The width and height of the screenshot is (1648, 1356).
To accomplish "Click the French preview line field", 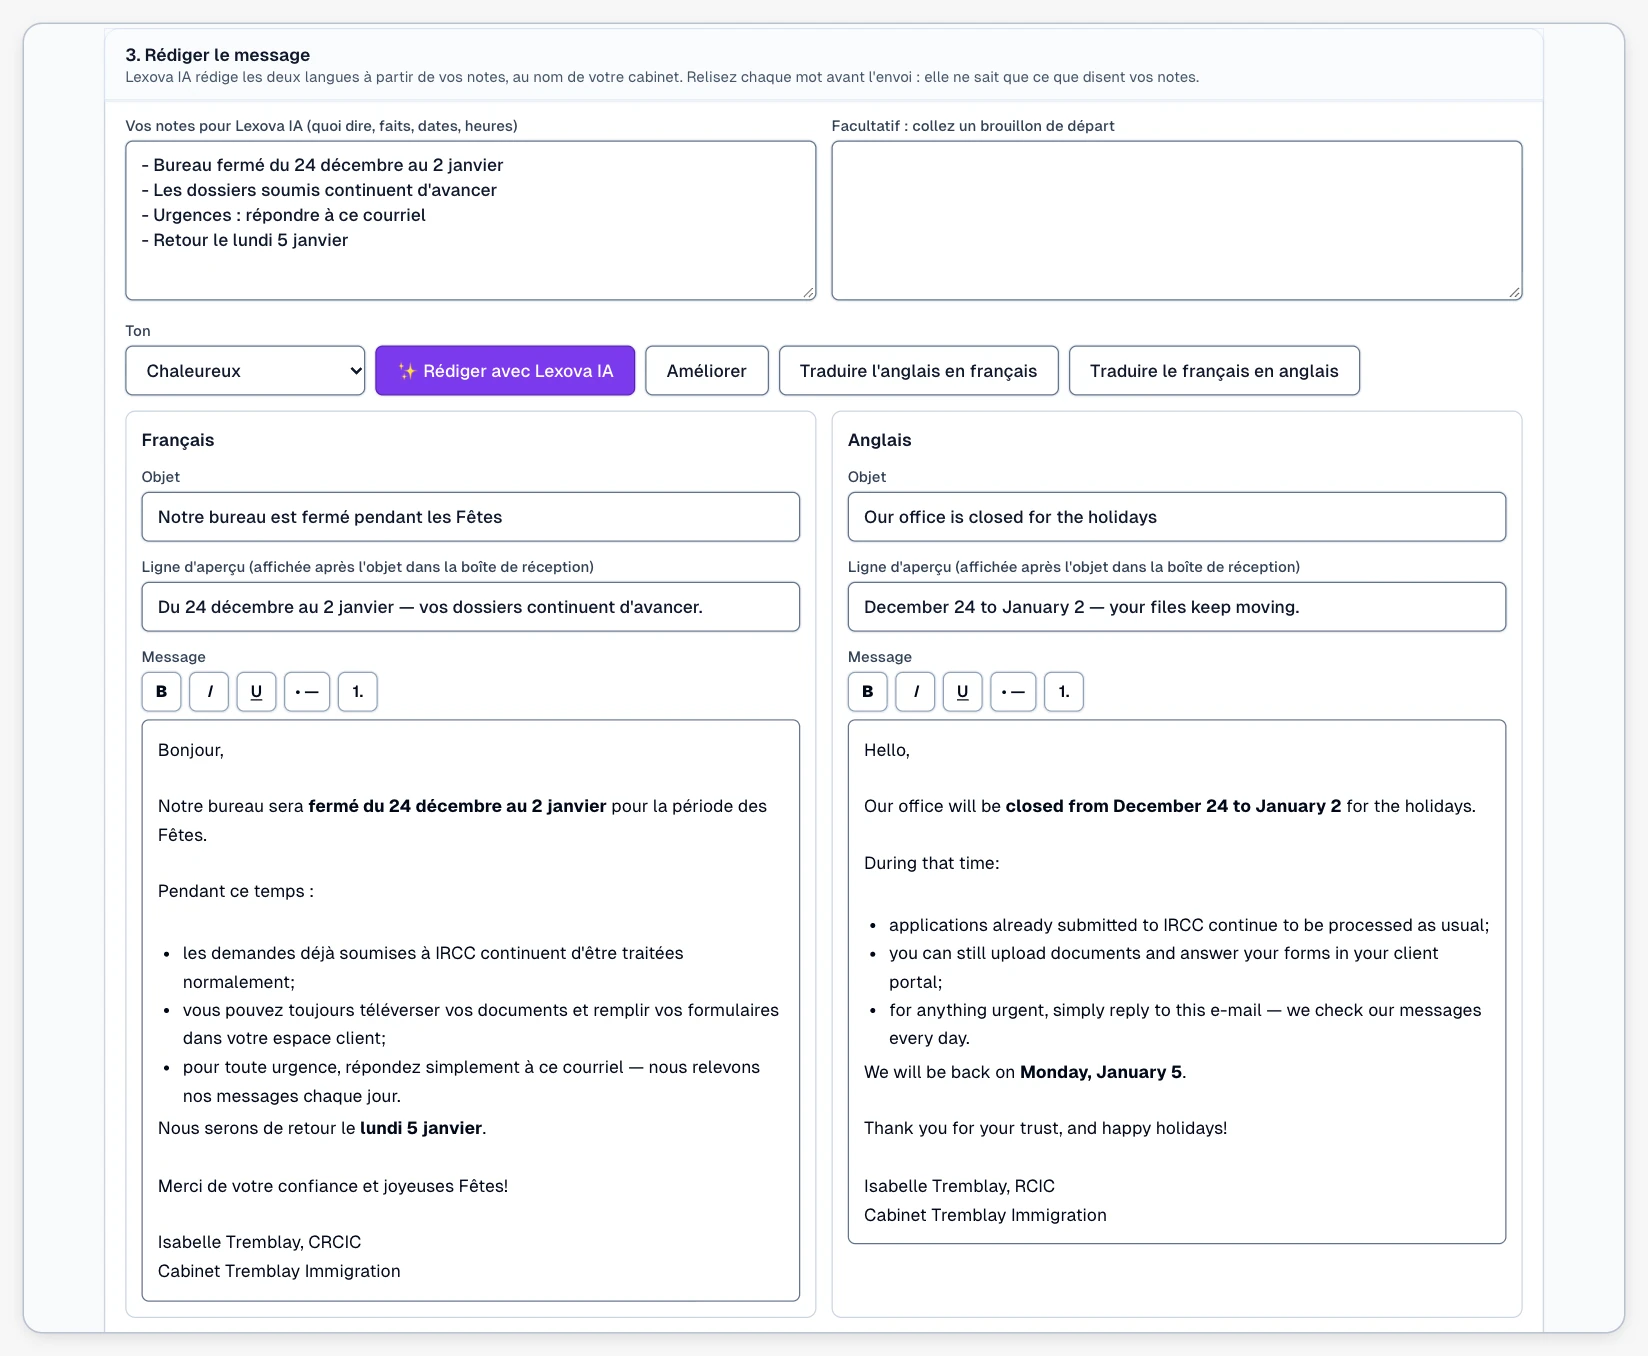I will click(471, 607).
